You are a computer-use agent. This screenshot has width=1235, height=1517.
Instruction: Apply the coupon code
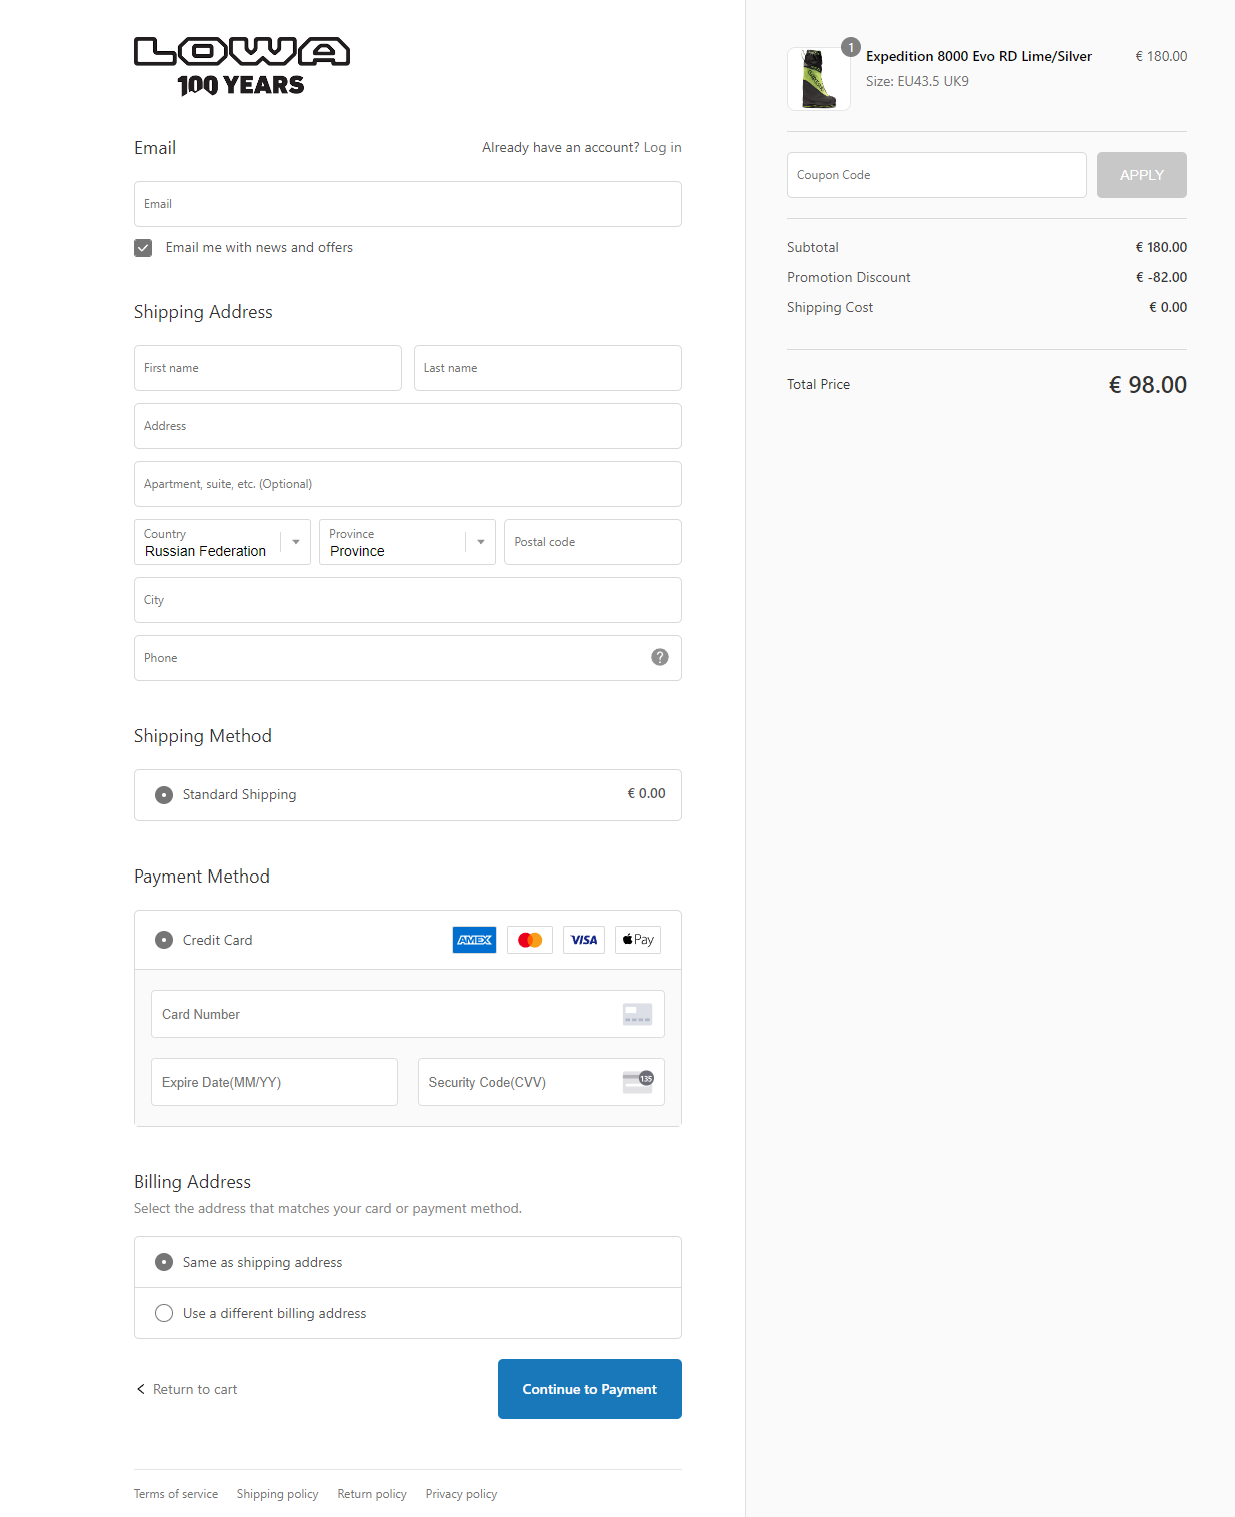point(1141,175)
